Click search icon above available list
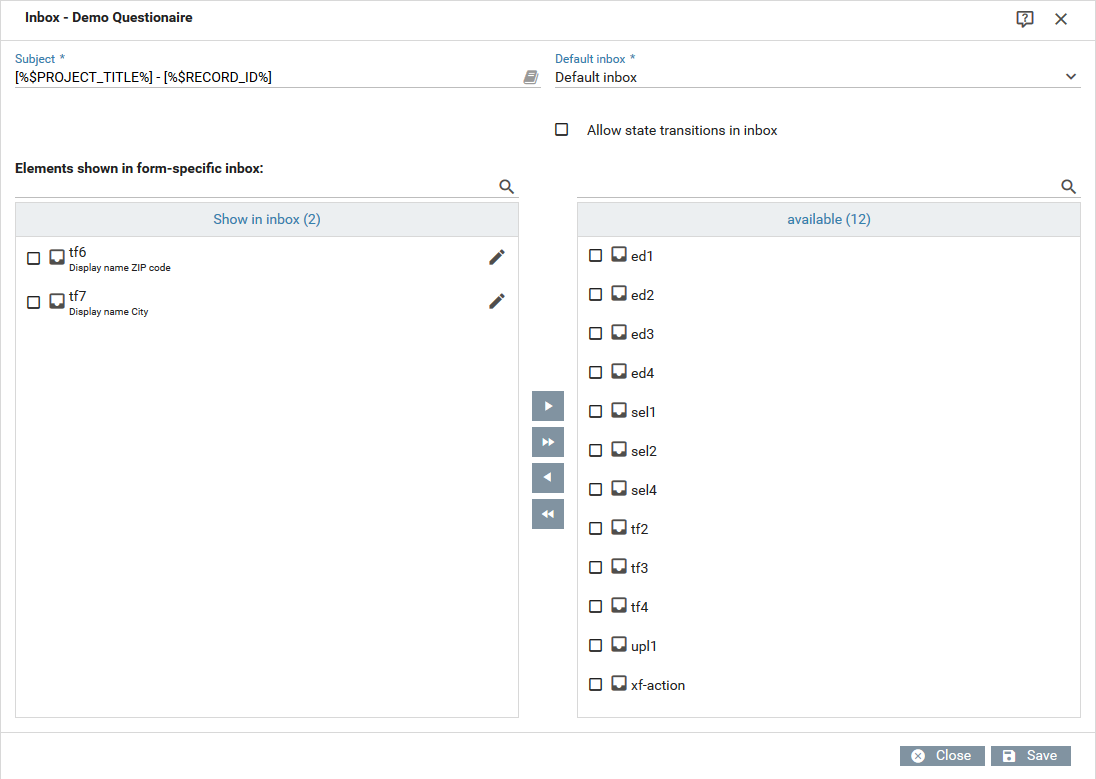Viewport: 1096px width, 779px height. pos(1068,186)
